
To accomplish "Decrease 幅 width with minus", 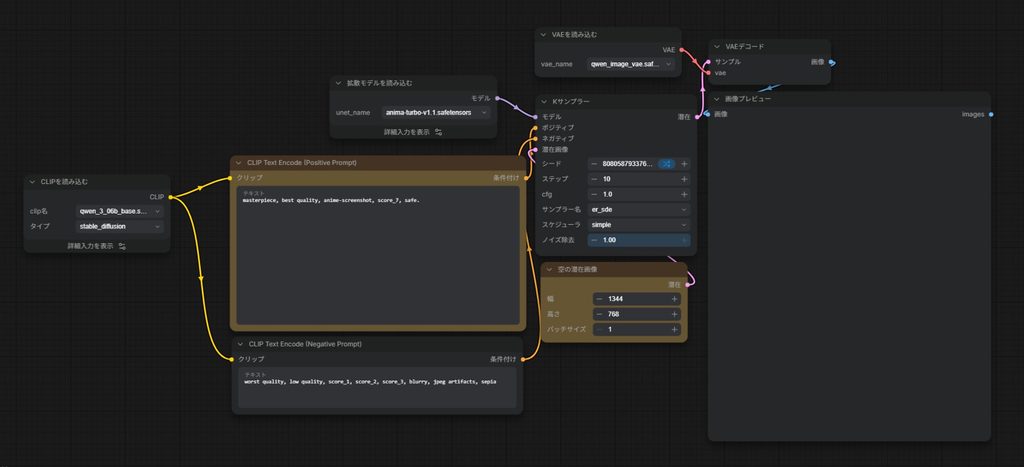I will pos(600,298).
